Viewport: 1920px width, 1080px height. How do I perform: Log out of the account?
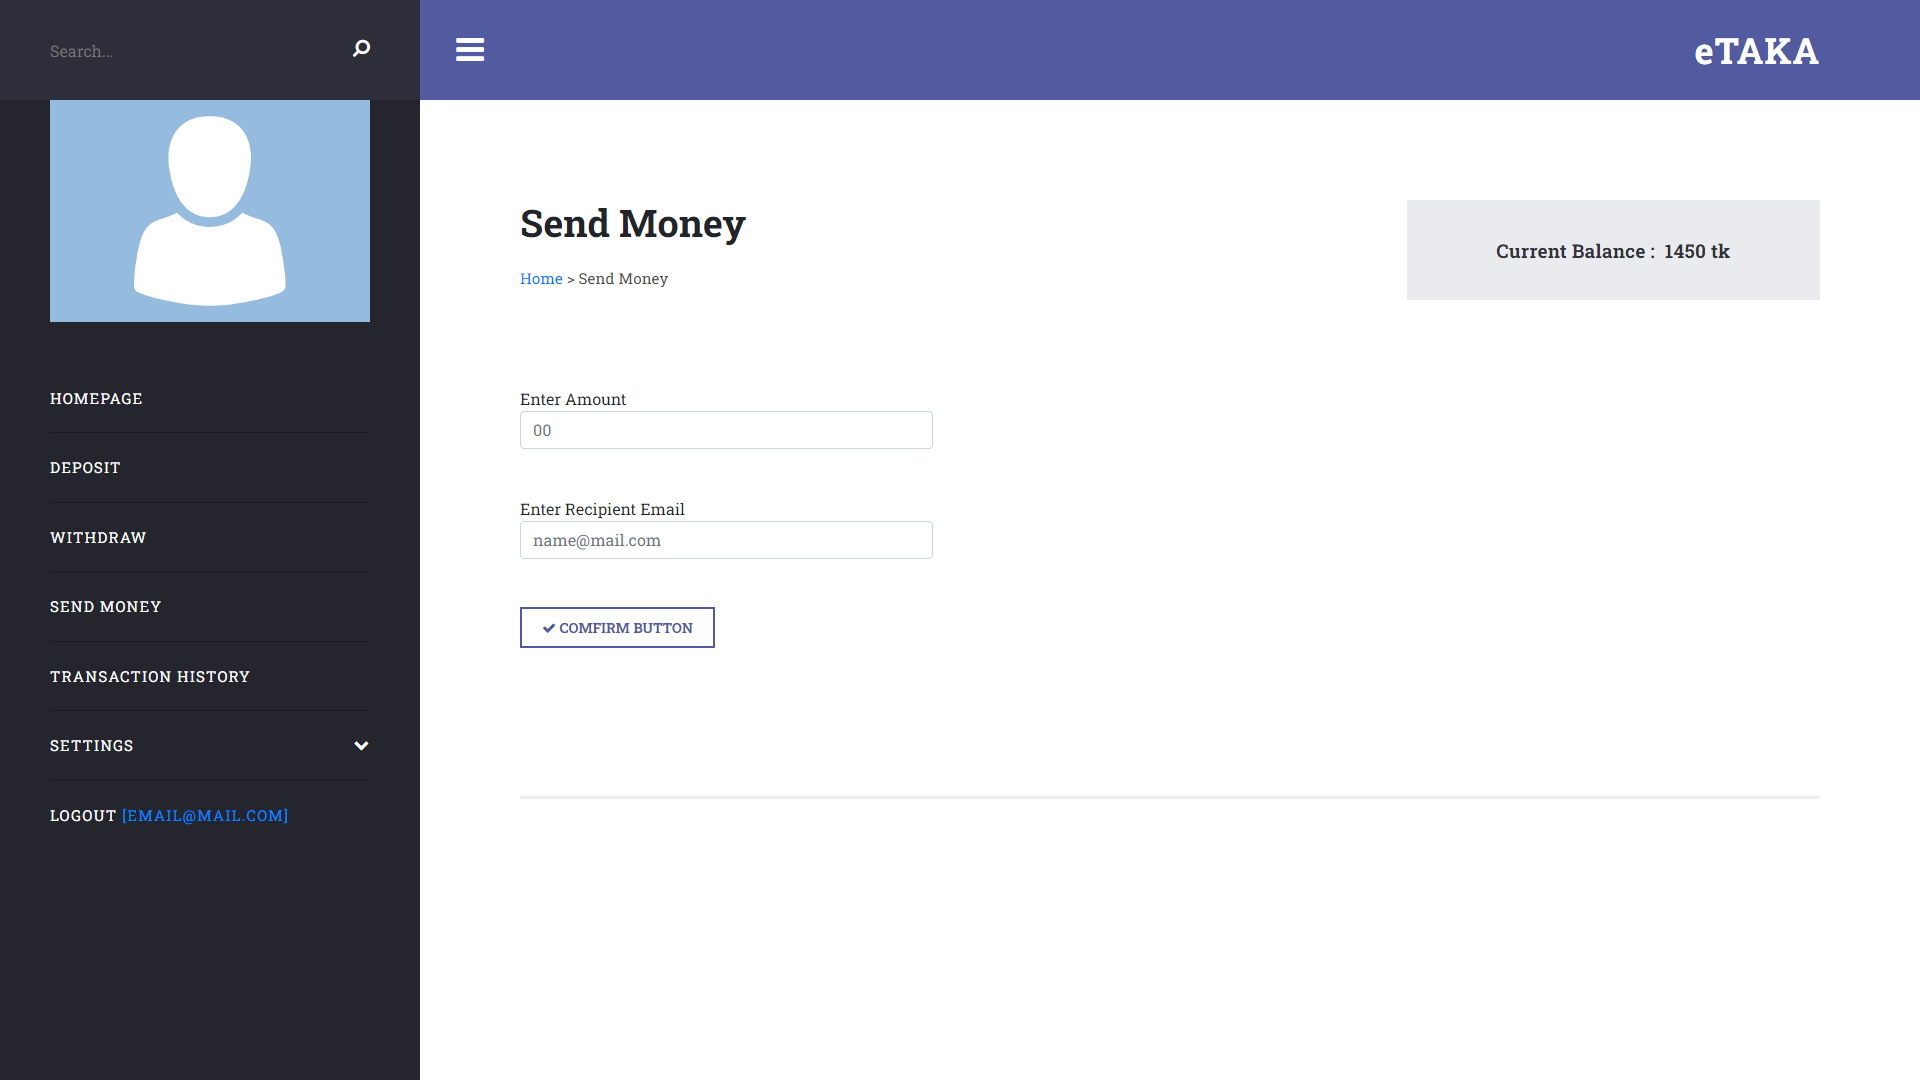(83, 816)
